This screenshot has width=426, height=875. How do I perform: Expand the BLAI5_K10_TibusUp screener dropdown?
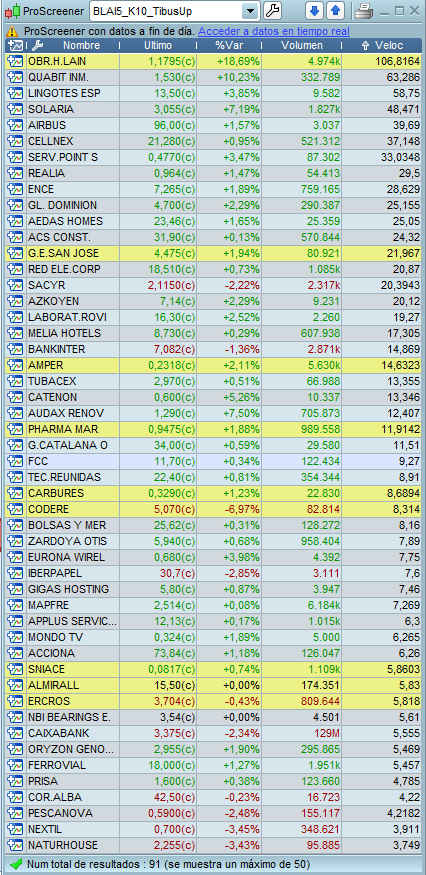click(251, 11)
